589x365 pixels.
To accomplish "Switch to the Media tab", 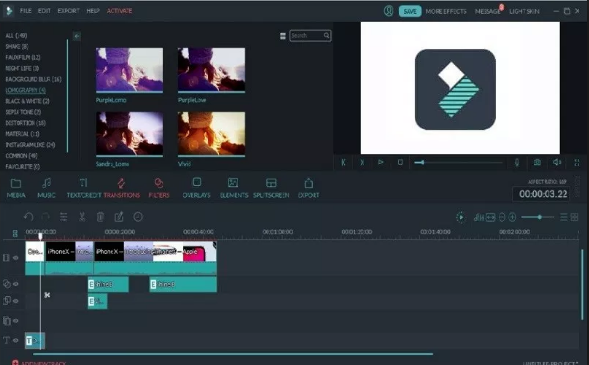I will click(16, 188).
